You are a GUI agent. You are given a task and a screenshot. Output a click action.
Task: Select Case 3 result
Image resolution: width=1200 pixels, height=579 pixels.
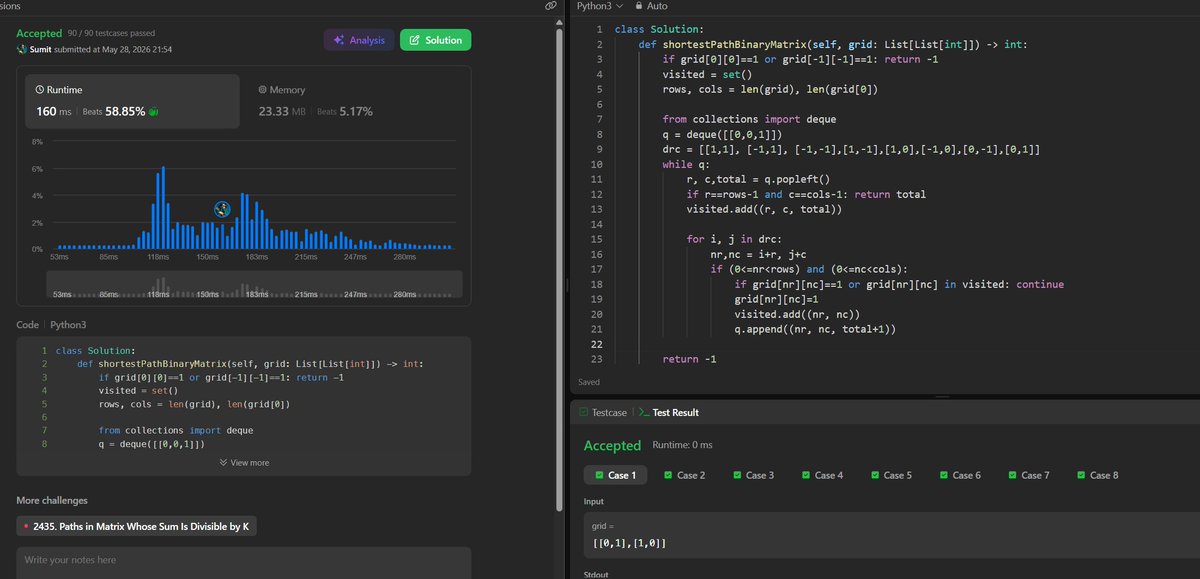coord(753,475)
